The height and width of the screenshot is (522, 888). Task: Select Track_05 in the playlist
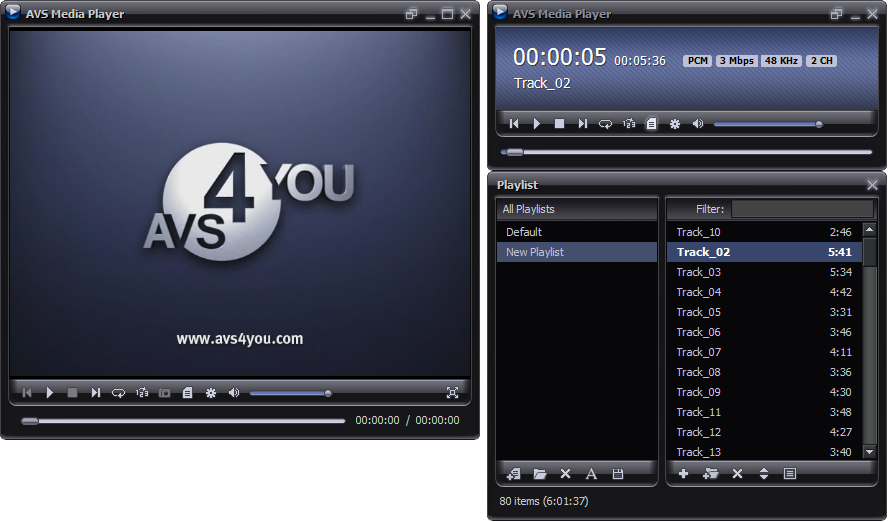point(764,312)
